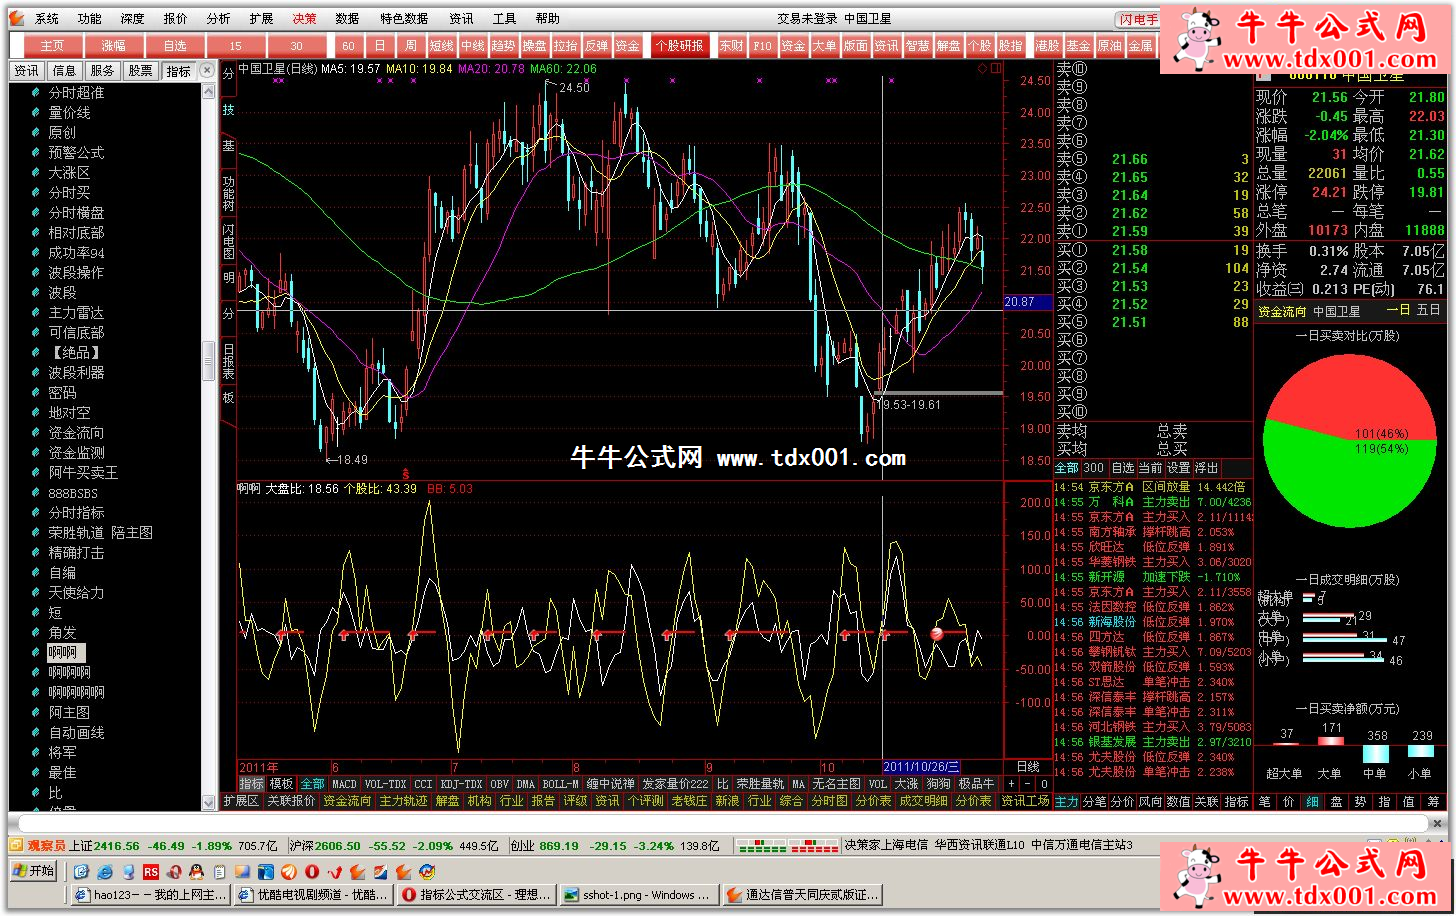Click the bullet icon beside 资金流向 indicator
The image size is (1456, 916).
click(x=36, y=433)
